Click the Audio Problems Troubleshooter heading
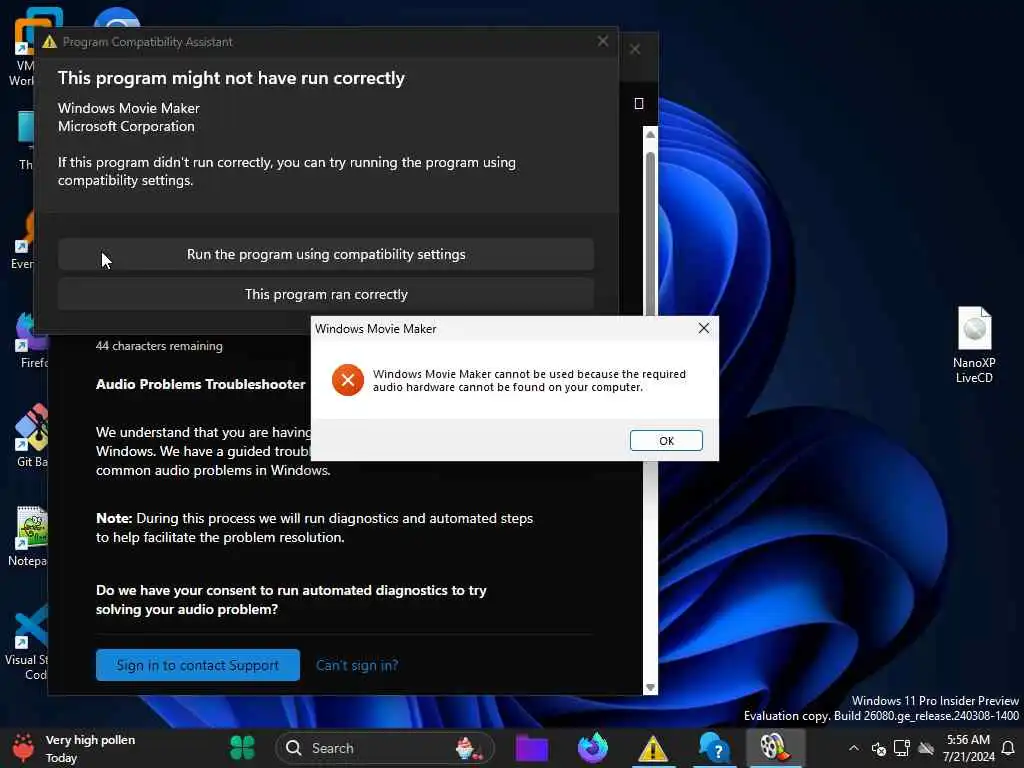Screen dimensions: 1024x768 coord(200,384)
